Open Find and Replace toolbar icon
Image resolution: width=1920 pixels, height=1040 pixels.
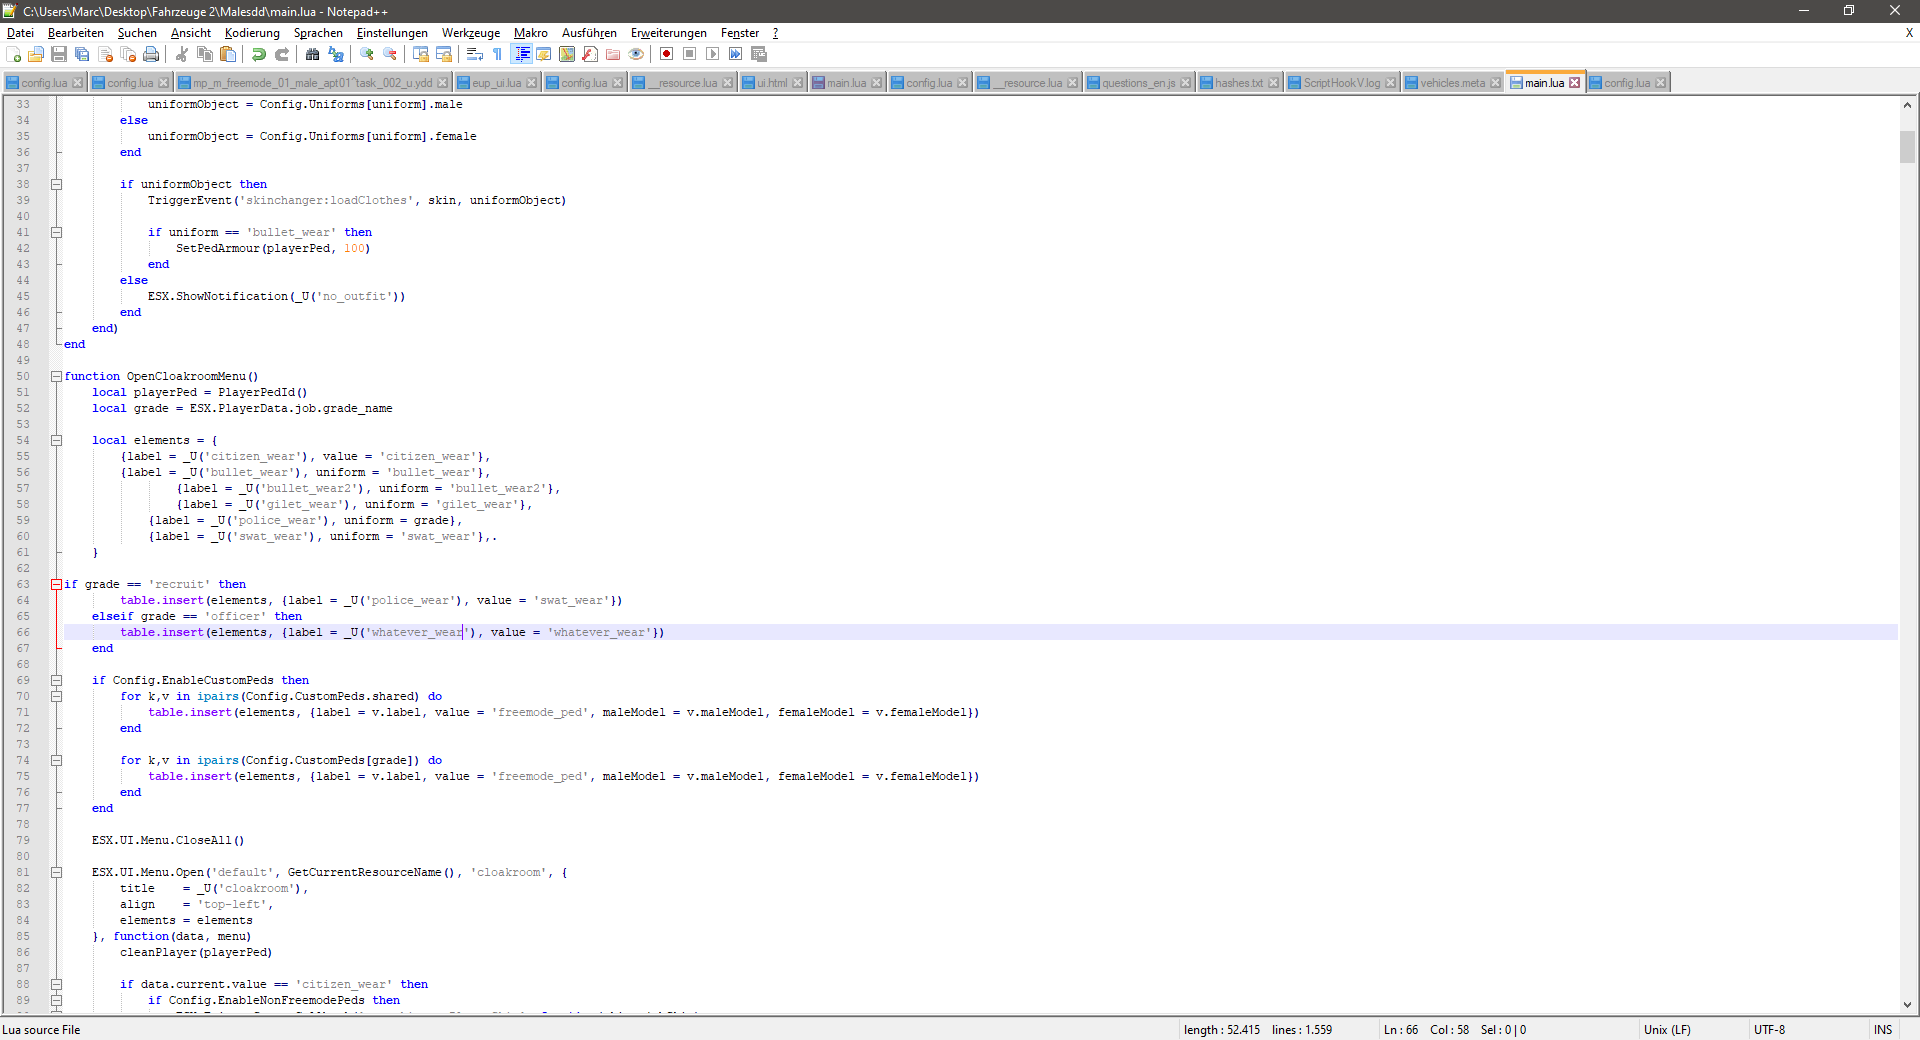(334, 55)
